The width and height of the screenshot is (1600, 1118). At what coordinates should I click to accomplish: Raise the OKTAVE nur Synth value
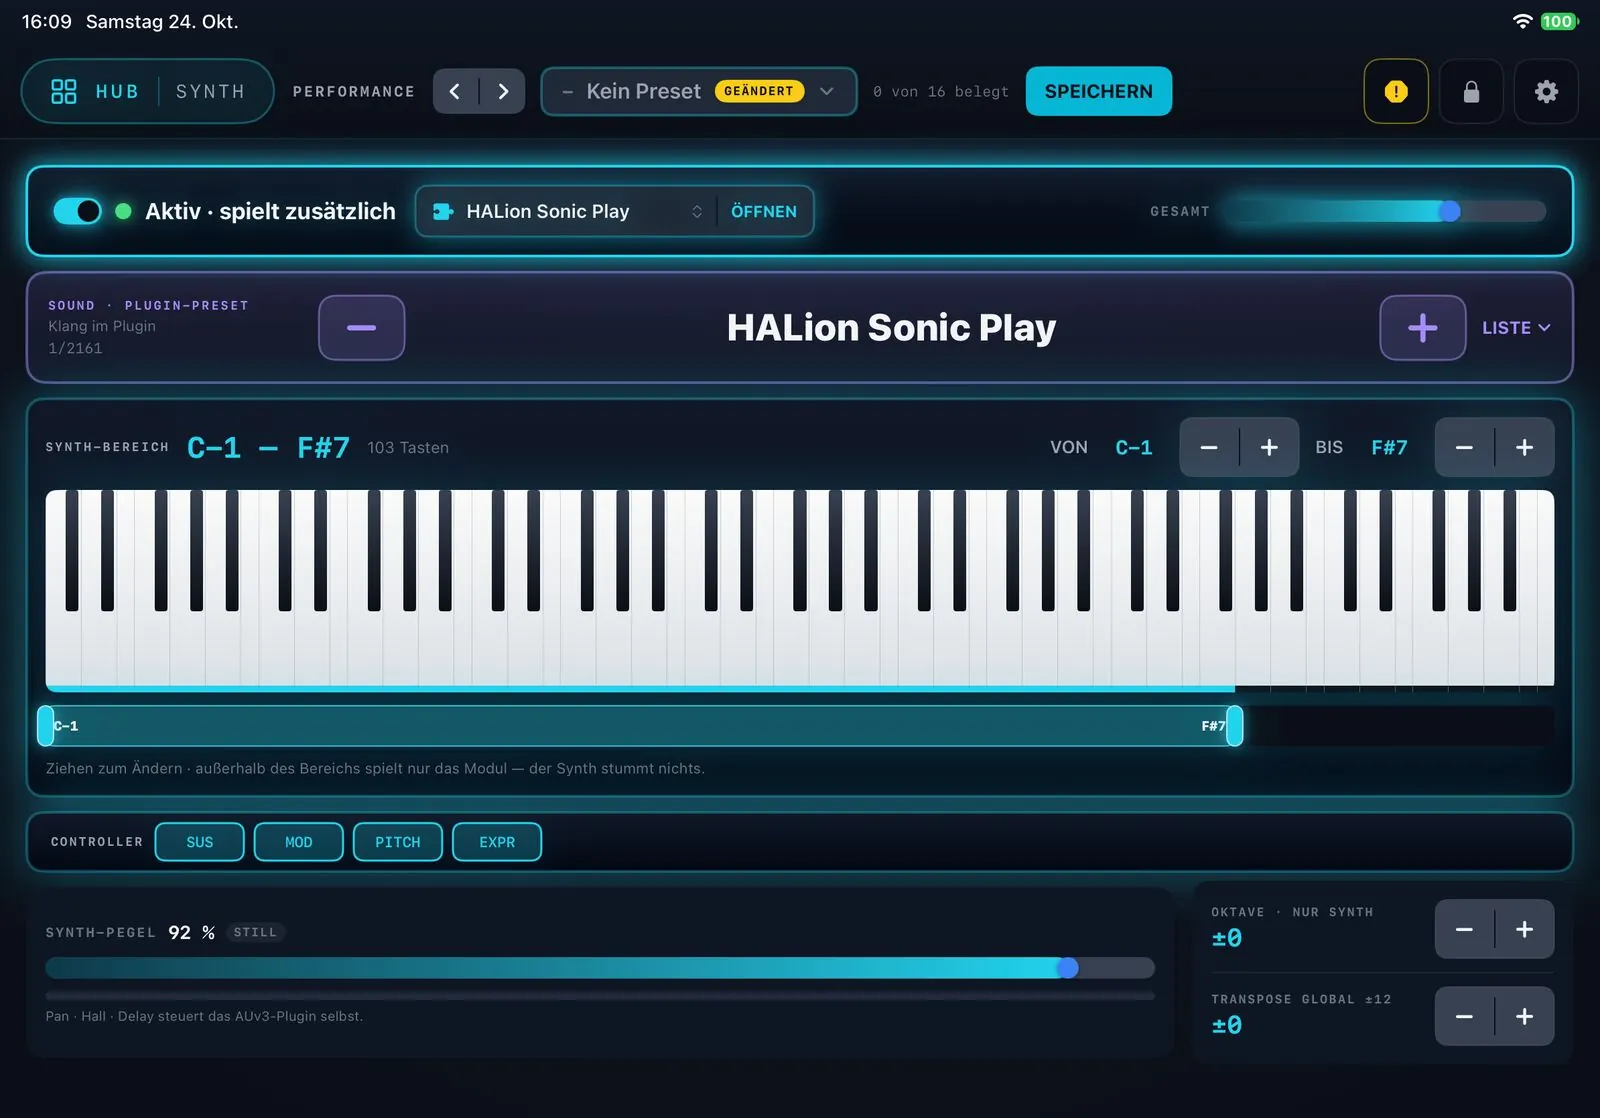[x=1524, y=929]
